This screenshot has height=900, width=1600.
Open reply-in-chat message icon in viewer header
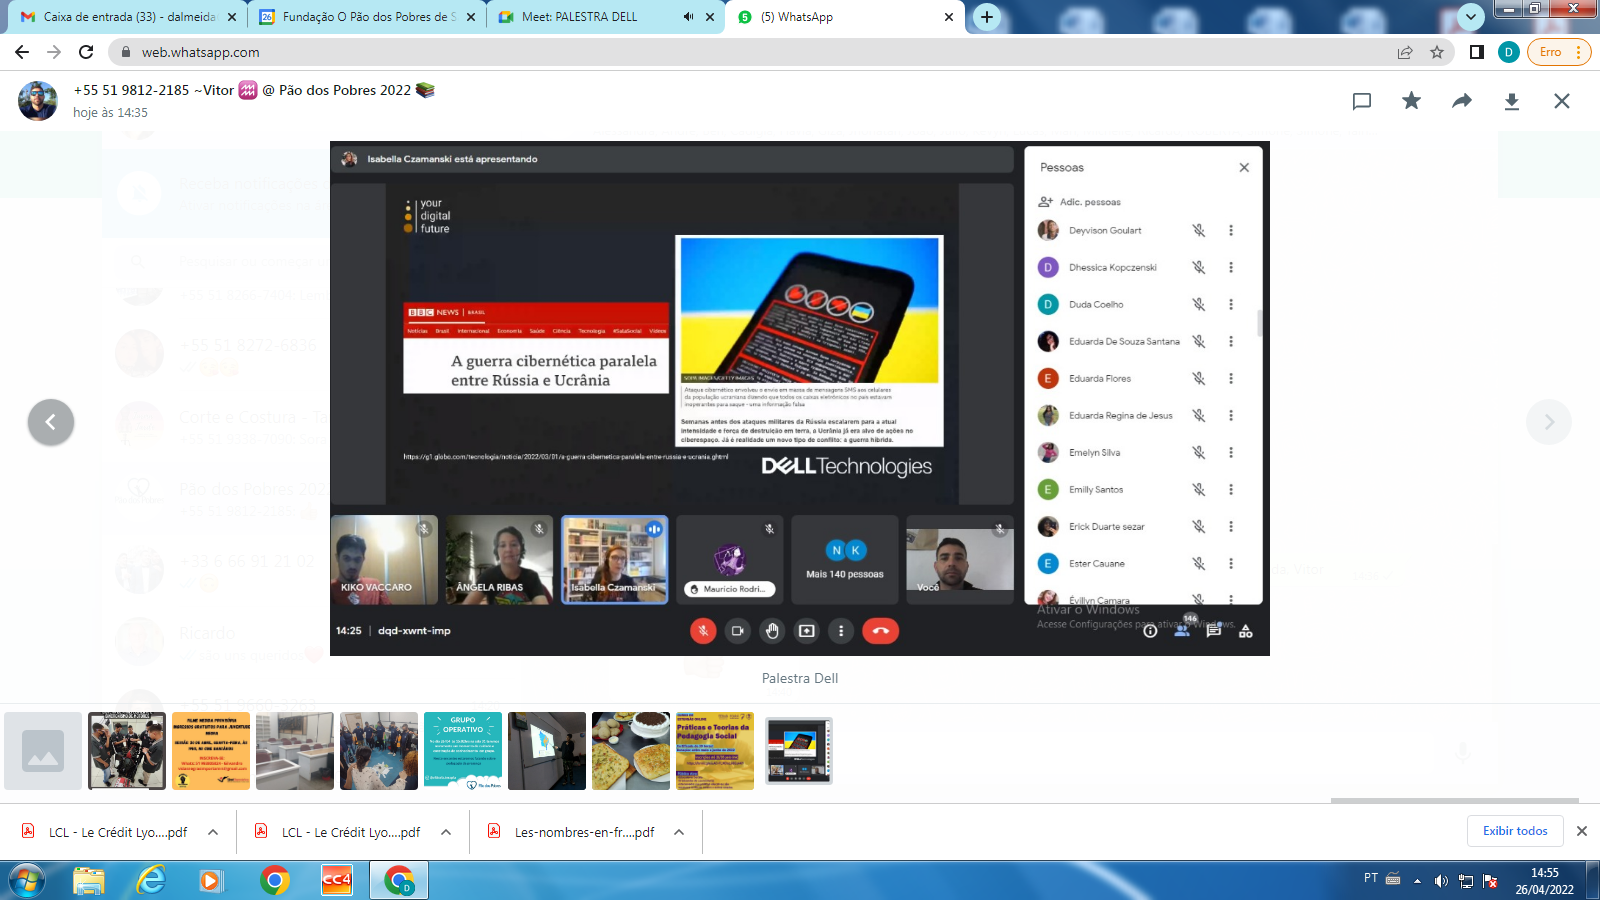click(x=1361, y=101)
